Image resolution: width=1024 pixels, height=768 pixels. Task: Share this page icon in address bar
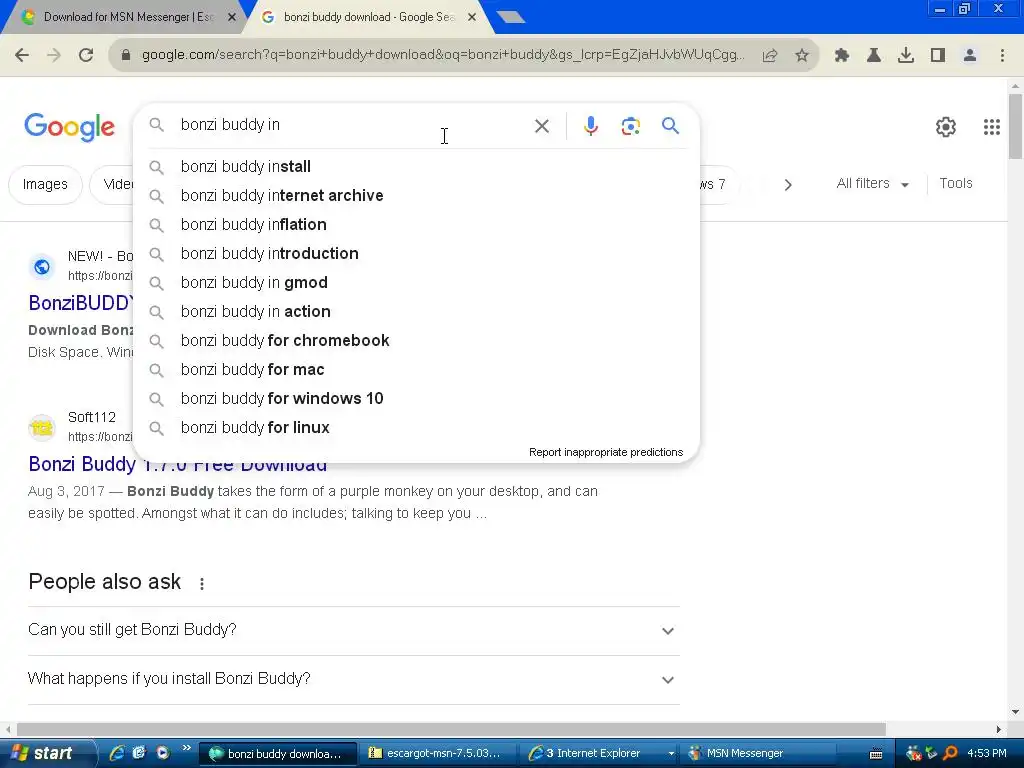click(x=770, y=56)
